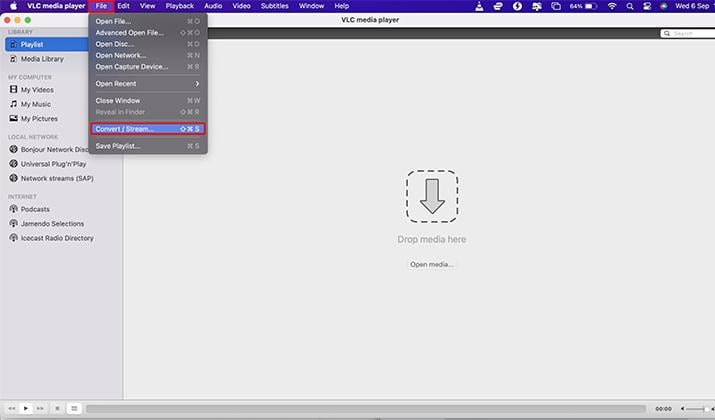Click the My Pictures image icon

[x=13, y=118]
